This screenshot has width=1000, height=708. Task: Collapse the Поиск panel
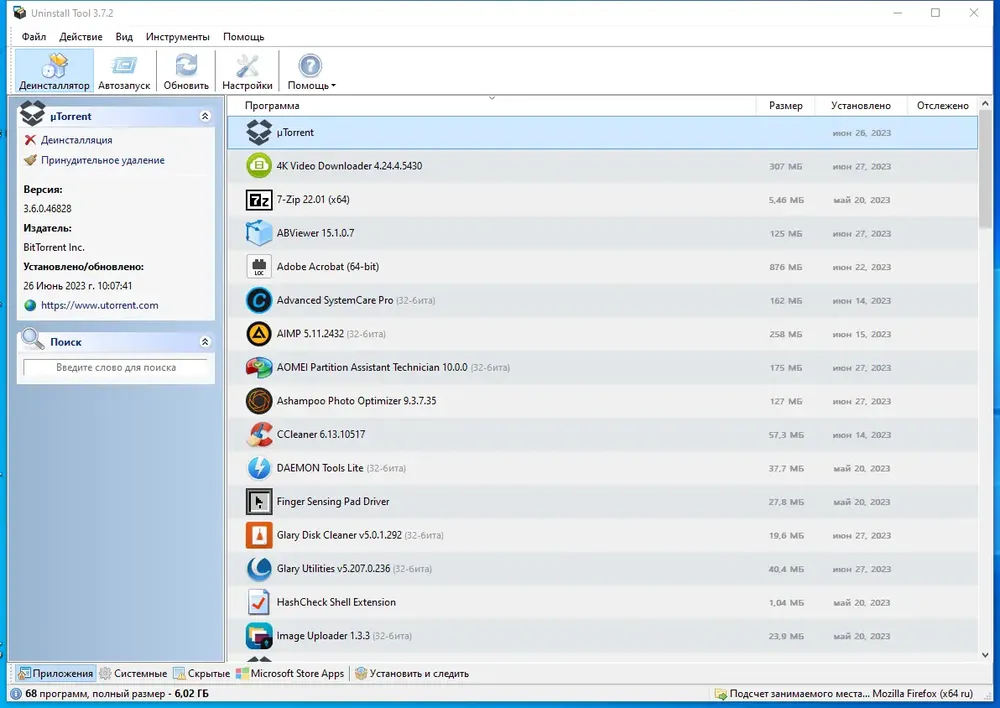click(205, 342)
